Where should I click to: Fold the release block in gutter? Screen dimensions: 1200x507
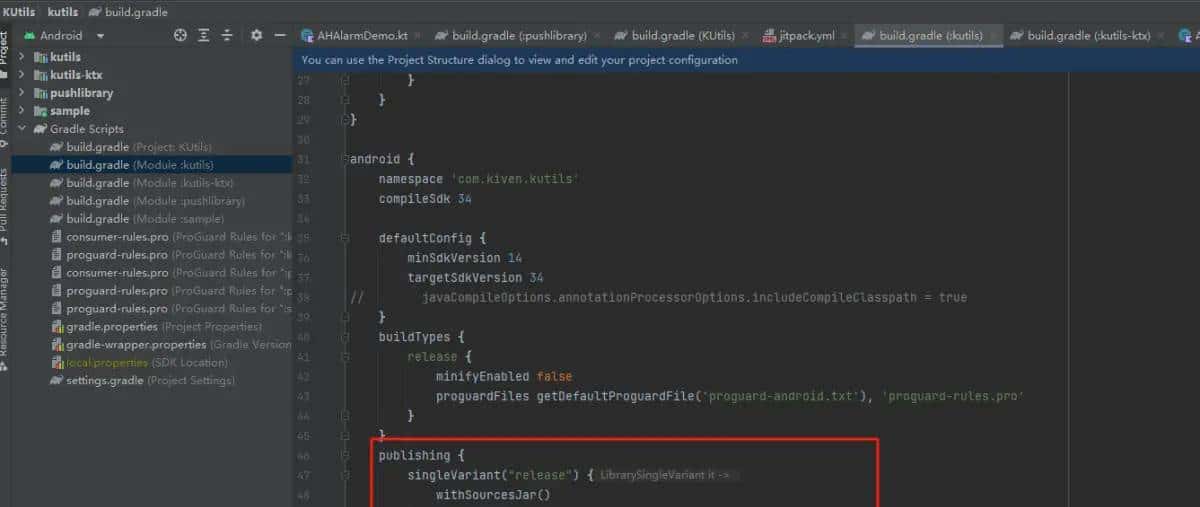(x=343, y=356)
